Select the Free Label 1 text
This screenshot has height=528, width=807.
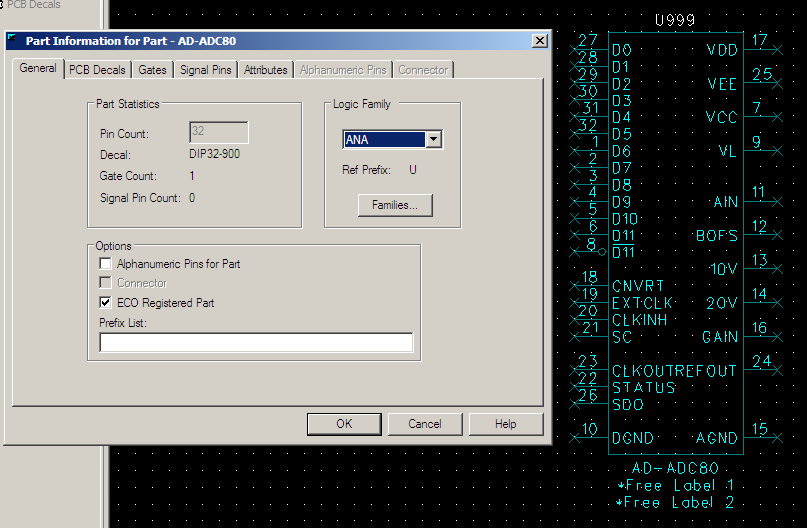pos(675,485)
